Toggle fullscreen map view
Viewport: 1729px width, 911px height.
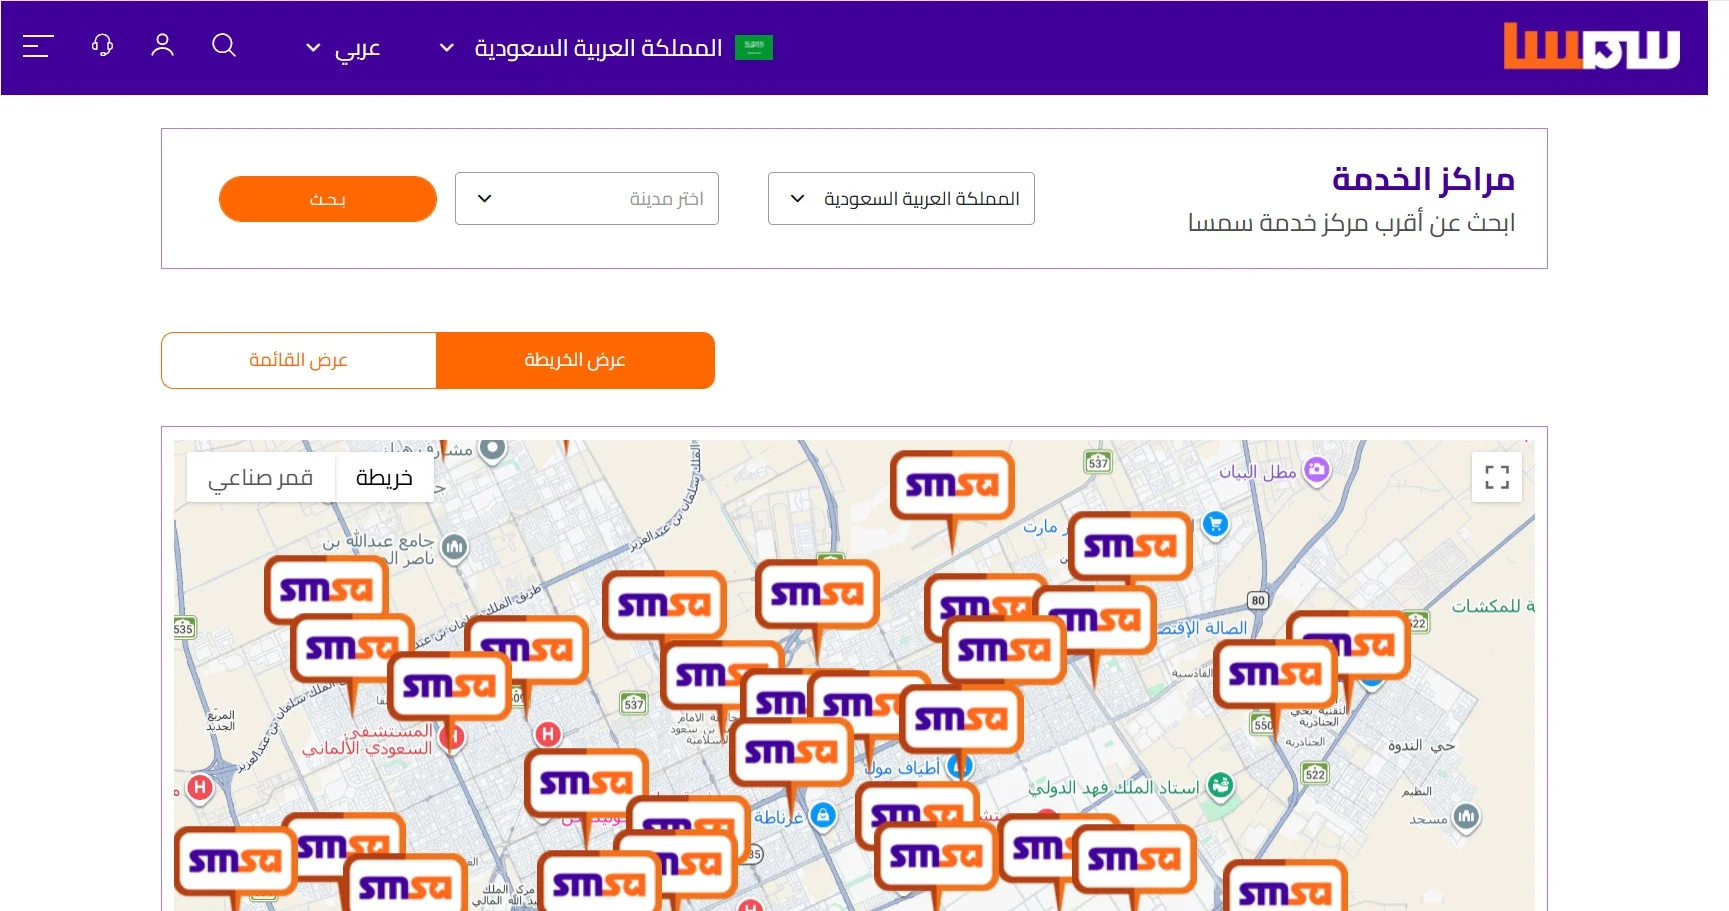(x=1496, y=478)
